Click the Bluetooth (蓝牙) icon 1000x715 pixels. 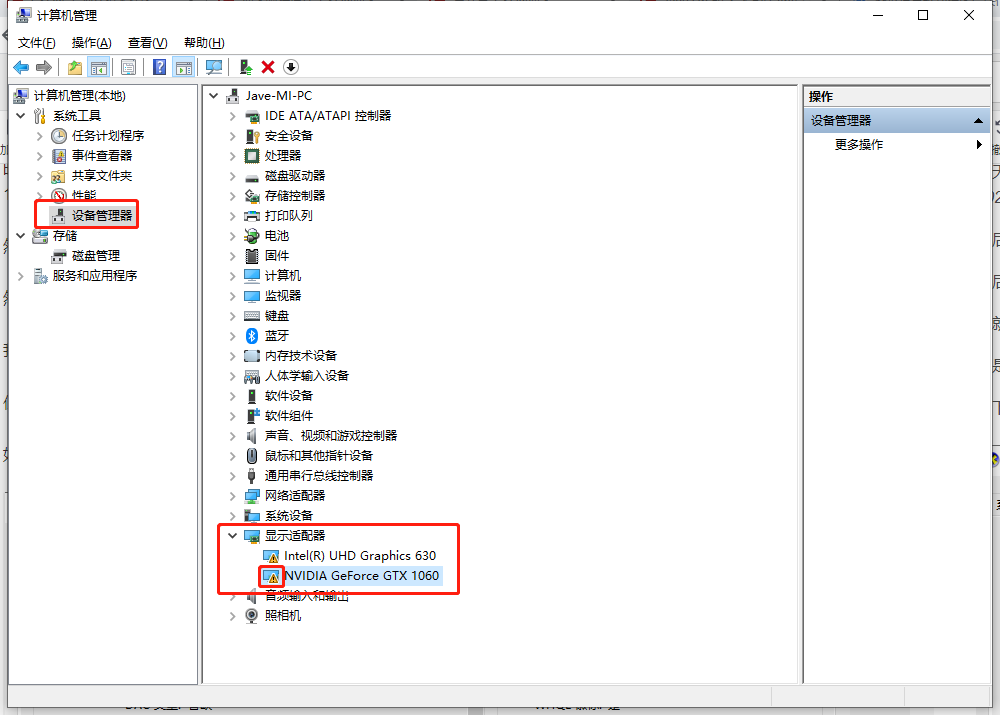pos(252,335)
